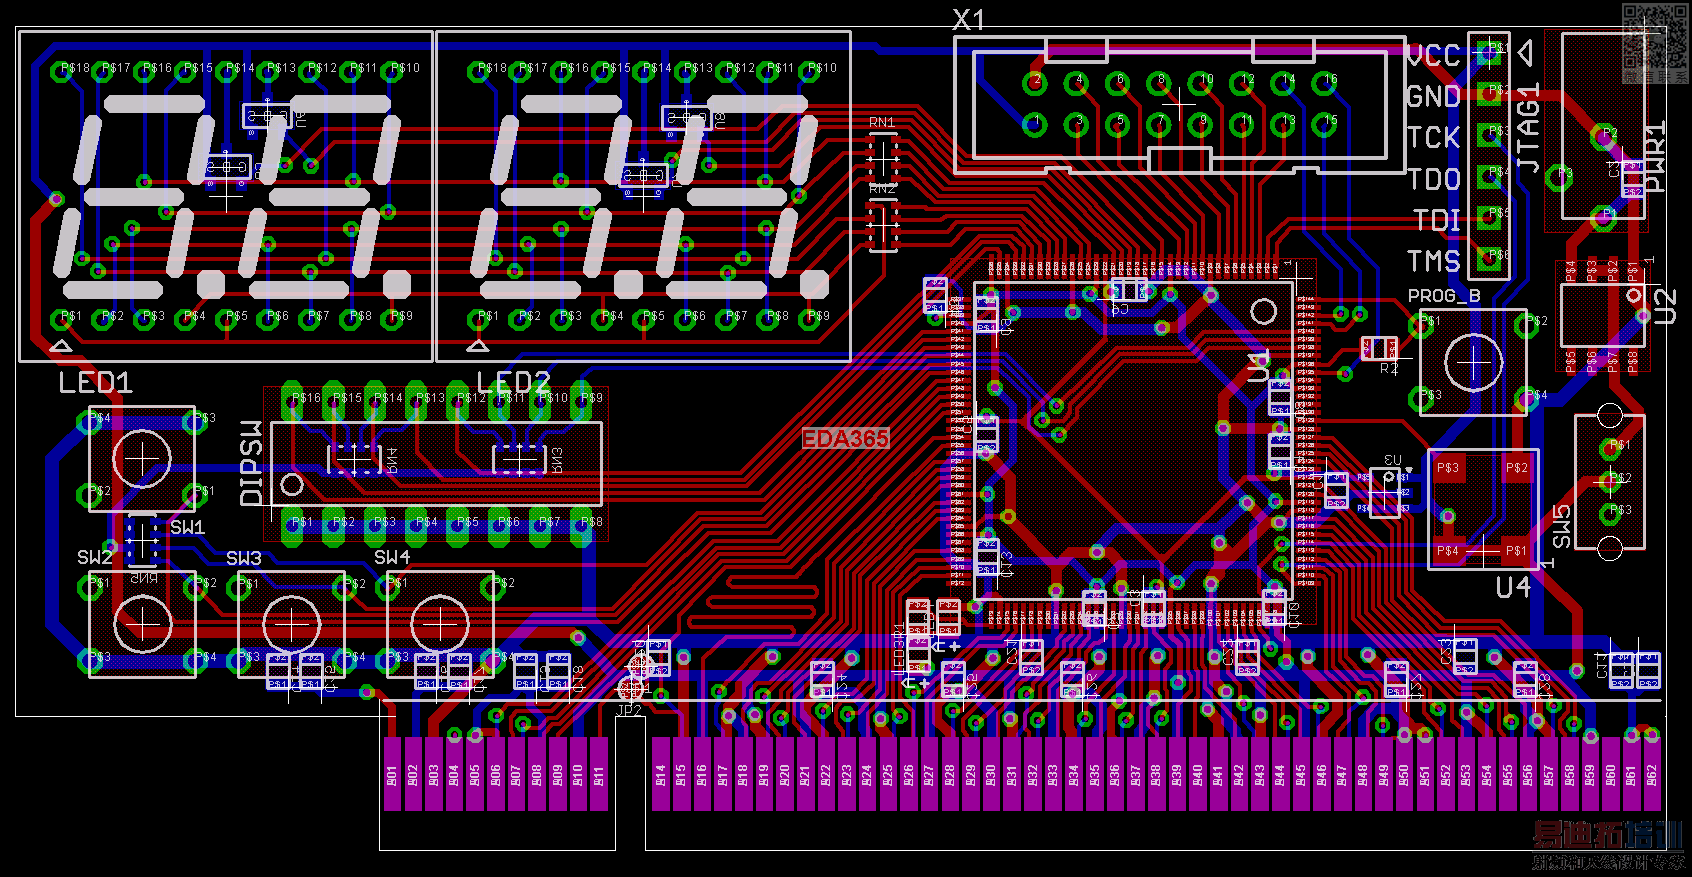Select the R2 resistor label
This screenshot has width=1692, height=877.
pos(1389,369)
